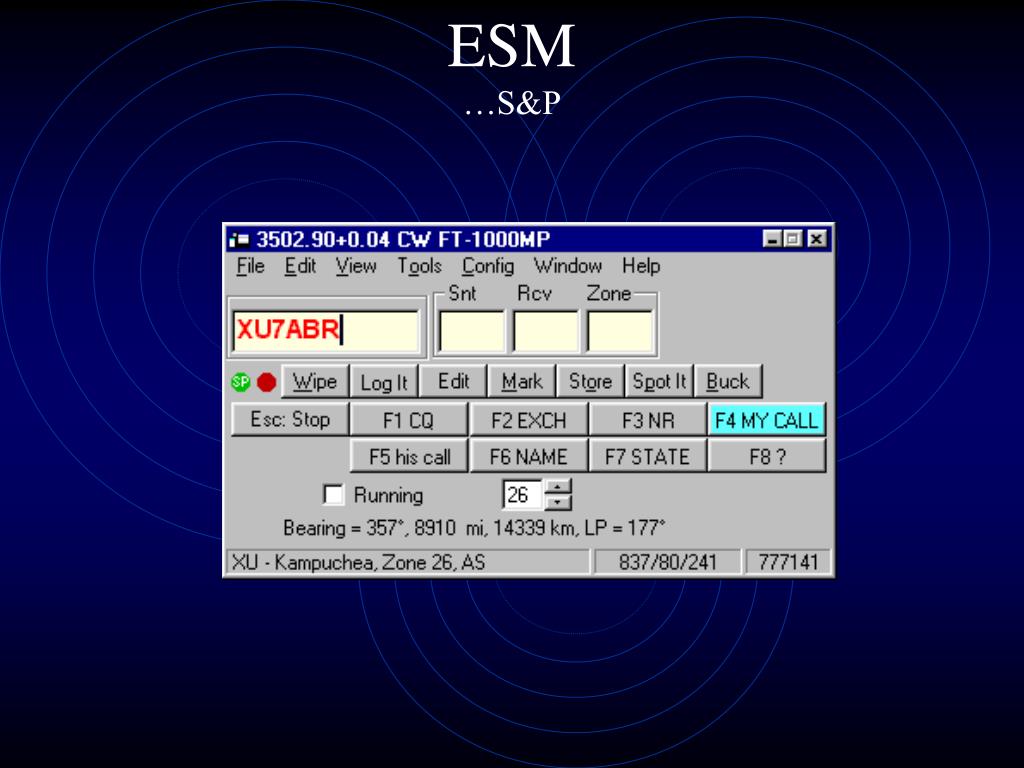Click the Rcv input field
Image resolution: width=1024 pixels, height=768 pixels.
point(546,331)
